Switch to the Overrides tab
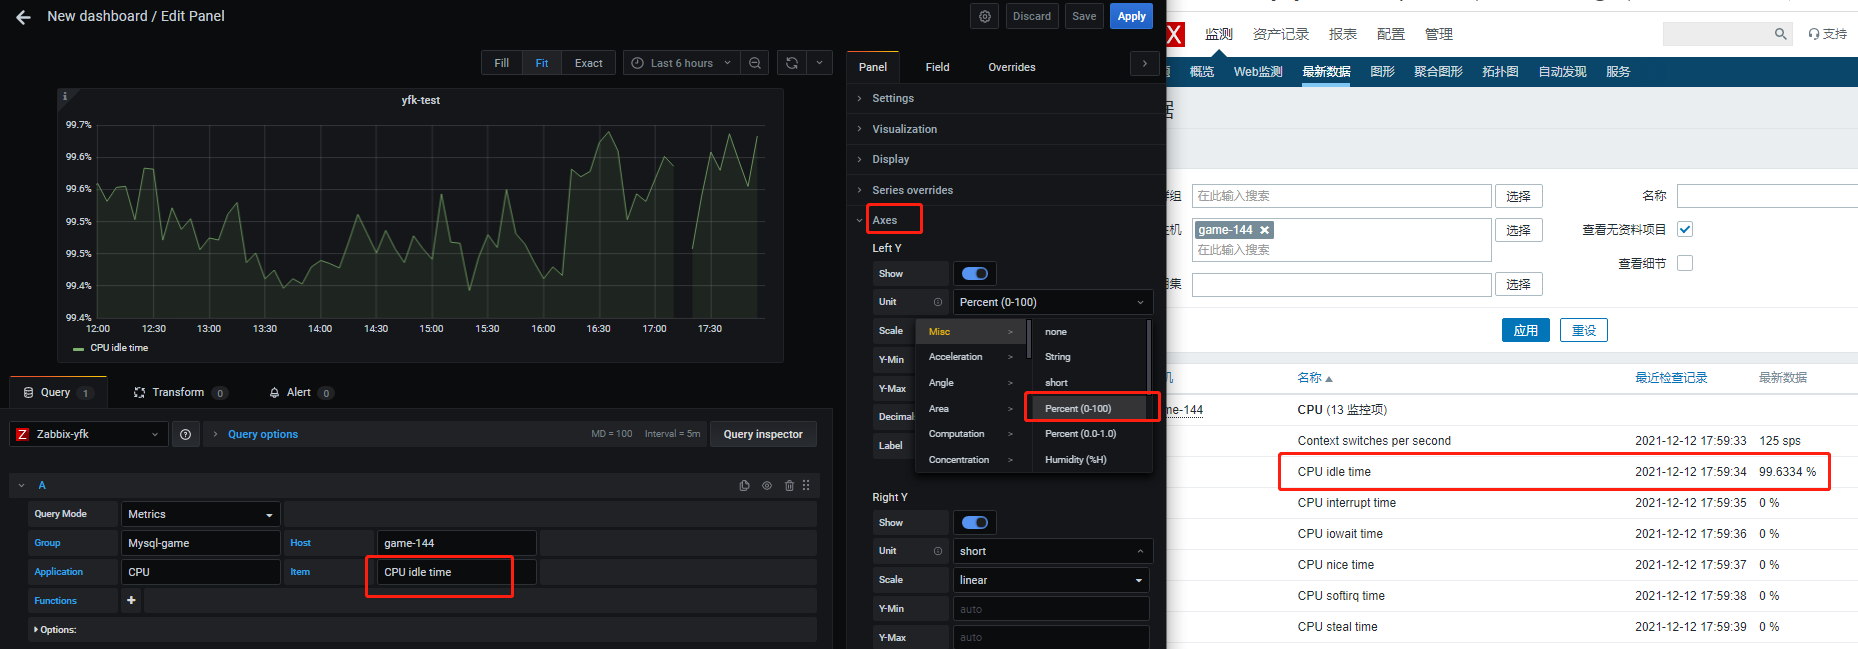The image size is (1858, 649). click(1012, 67)
